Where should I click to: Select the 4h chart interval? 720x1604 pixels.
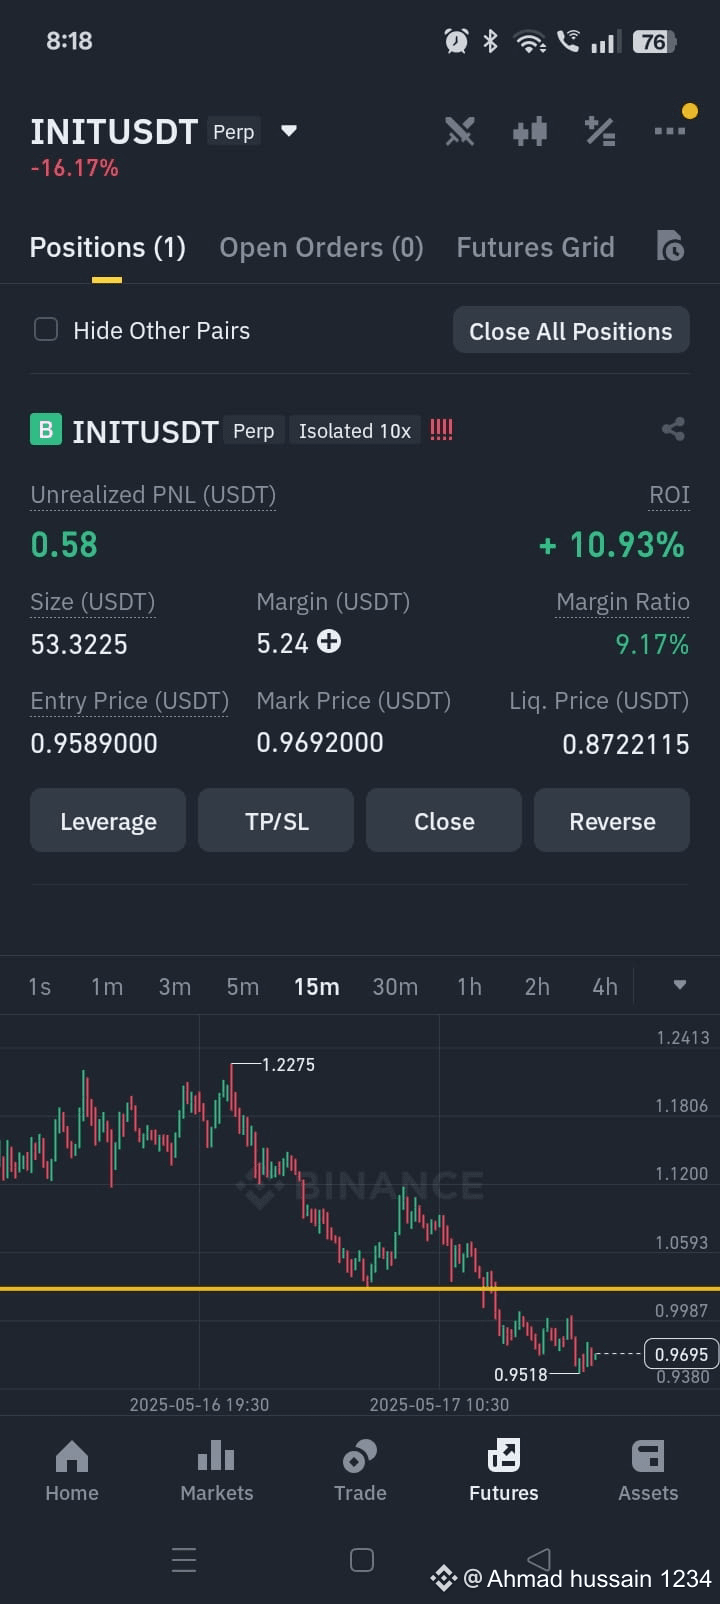coord(605,987)
